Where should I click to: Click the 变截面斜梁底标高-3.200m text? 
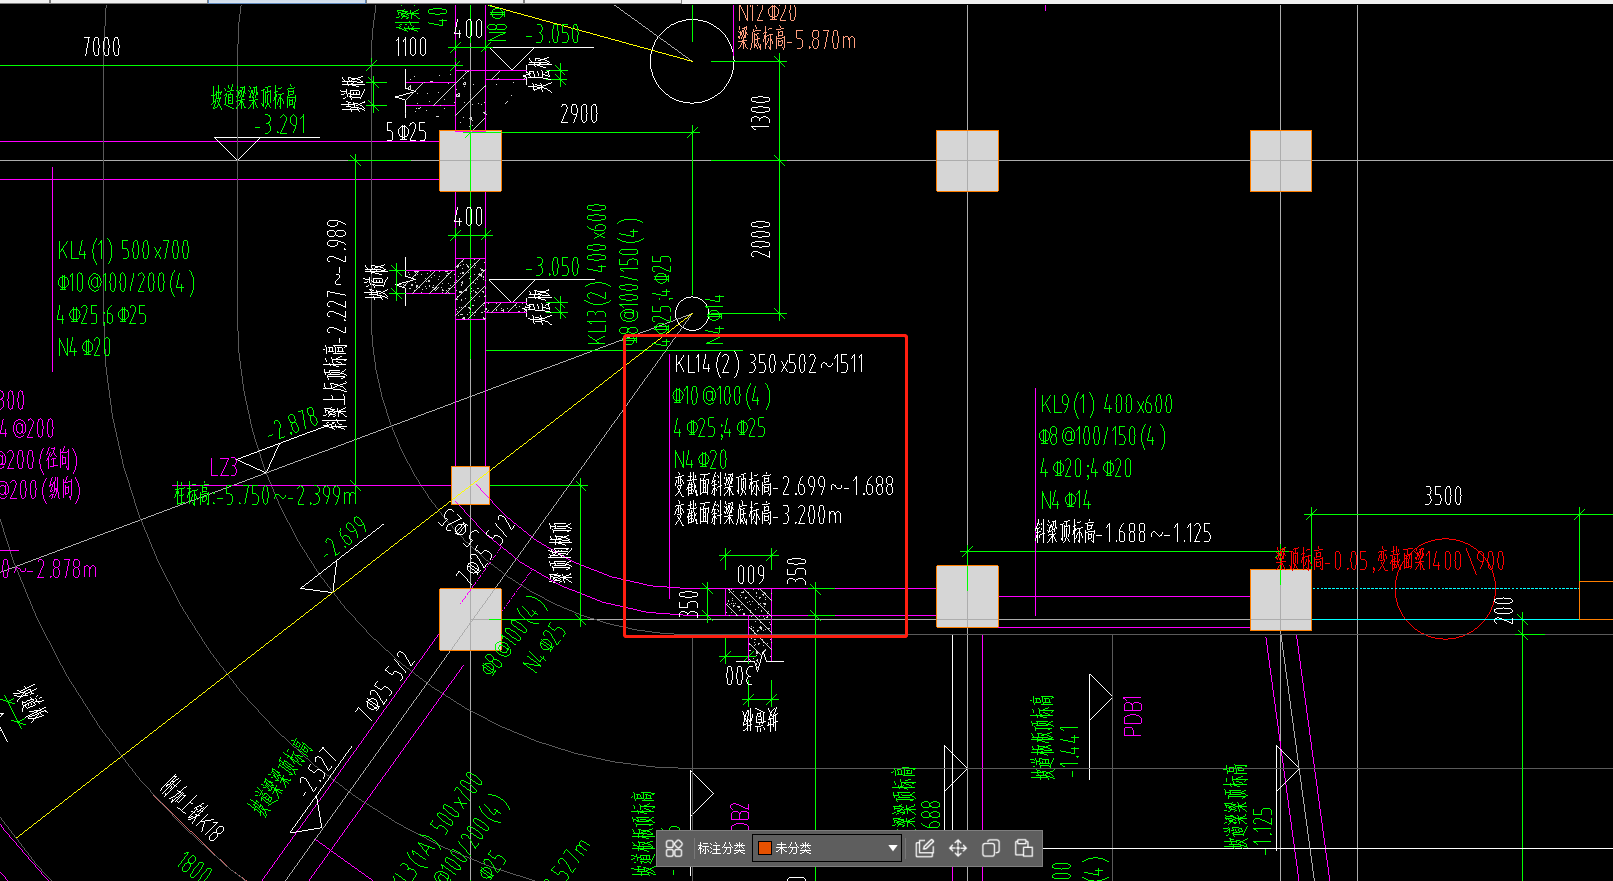click(x=758, y=515)
